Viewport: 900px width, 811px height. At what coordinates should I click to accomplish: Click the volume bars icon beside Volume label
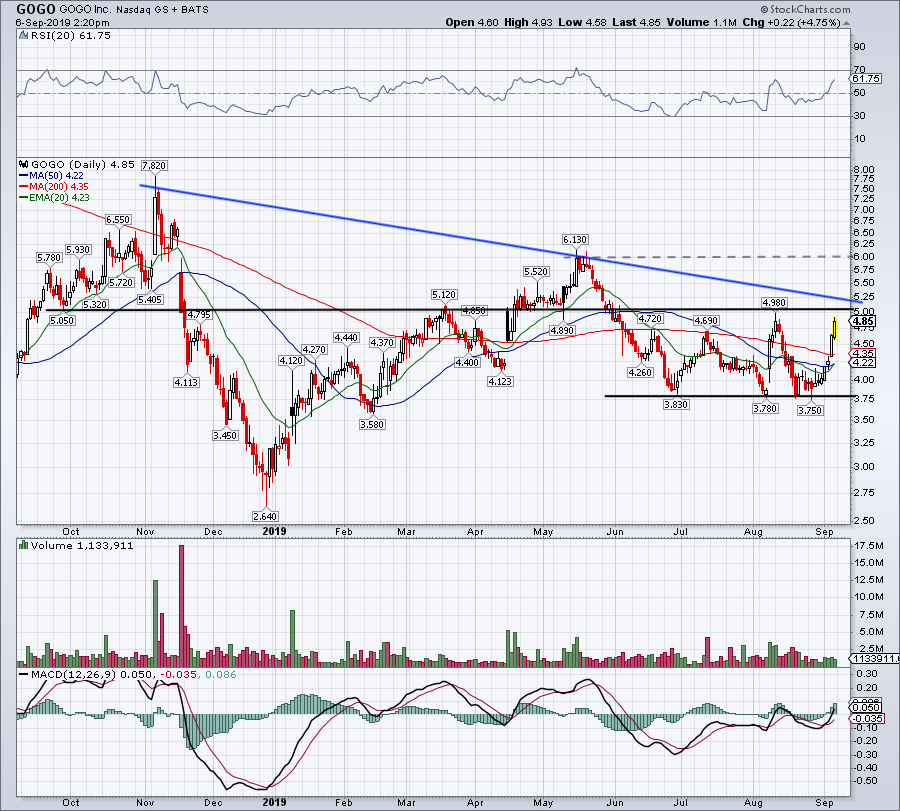point(24,545)
